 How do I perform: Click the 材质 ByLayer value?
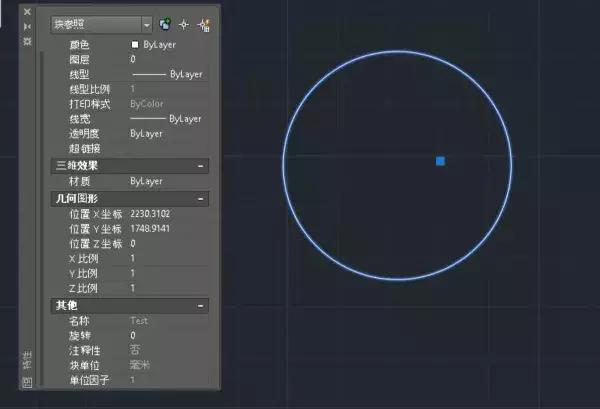click(146, 181)
